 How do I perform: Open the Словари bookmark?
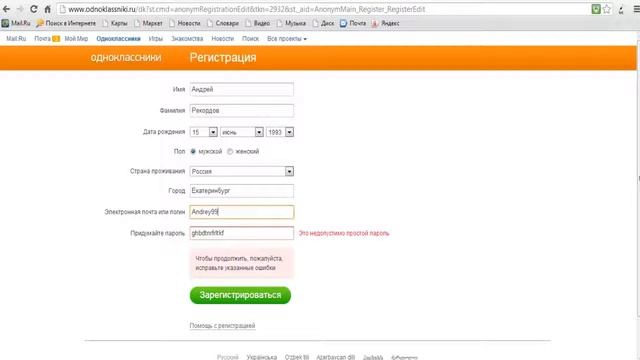coord(223,23)
